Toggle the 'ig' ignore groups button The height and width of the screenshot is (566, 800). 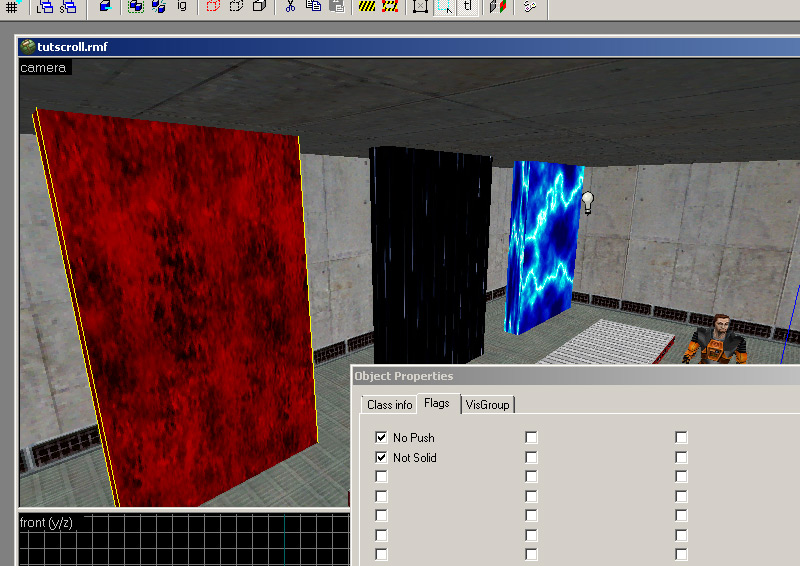point(182,6)
